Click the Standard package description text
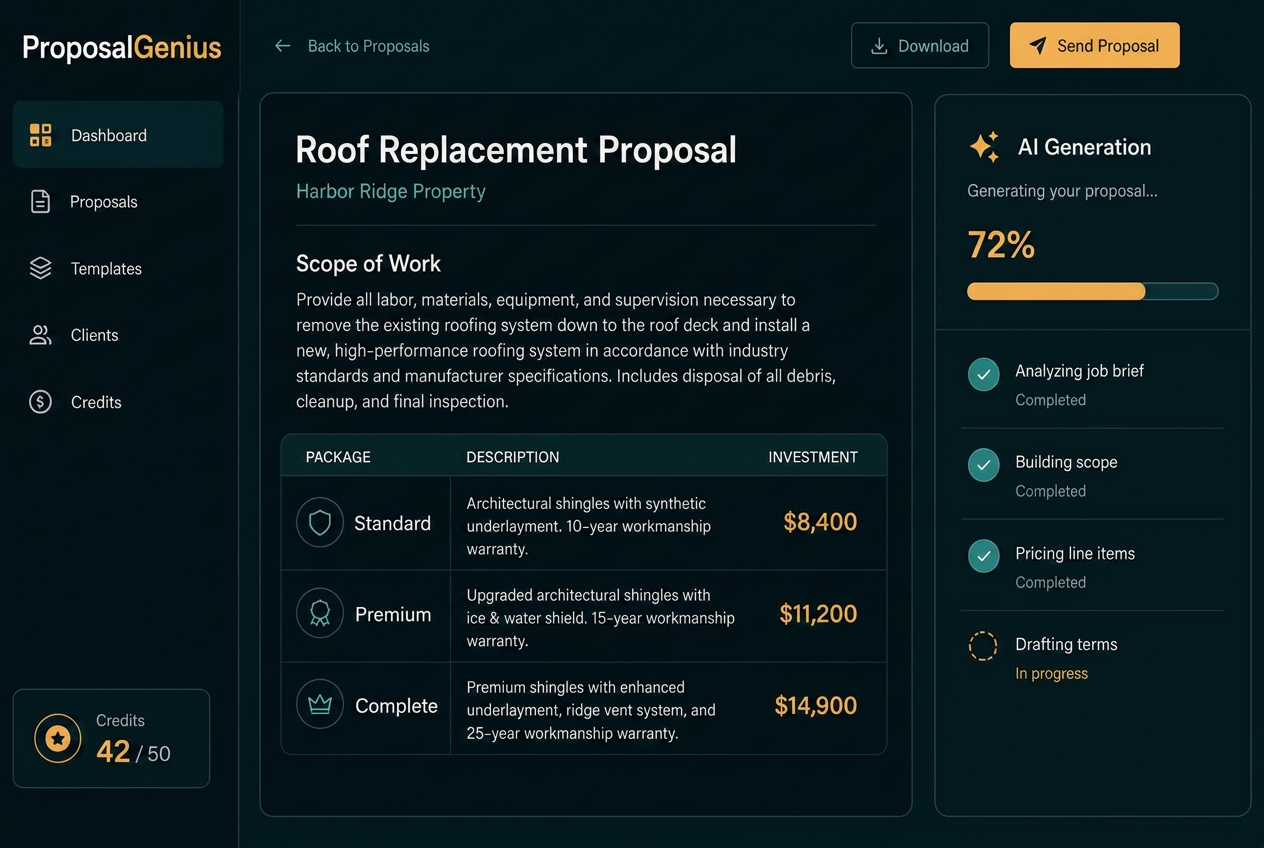This screenshot has width=1264, height=848. tap(589, 526)
